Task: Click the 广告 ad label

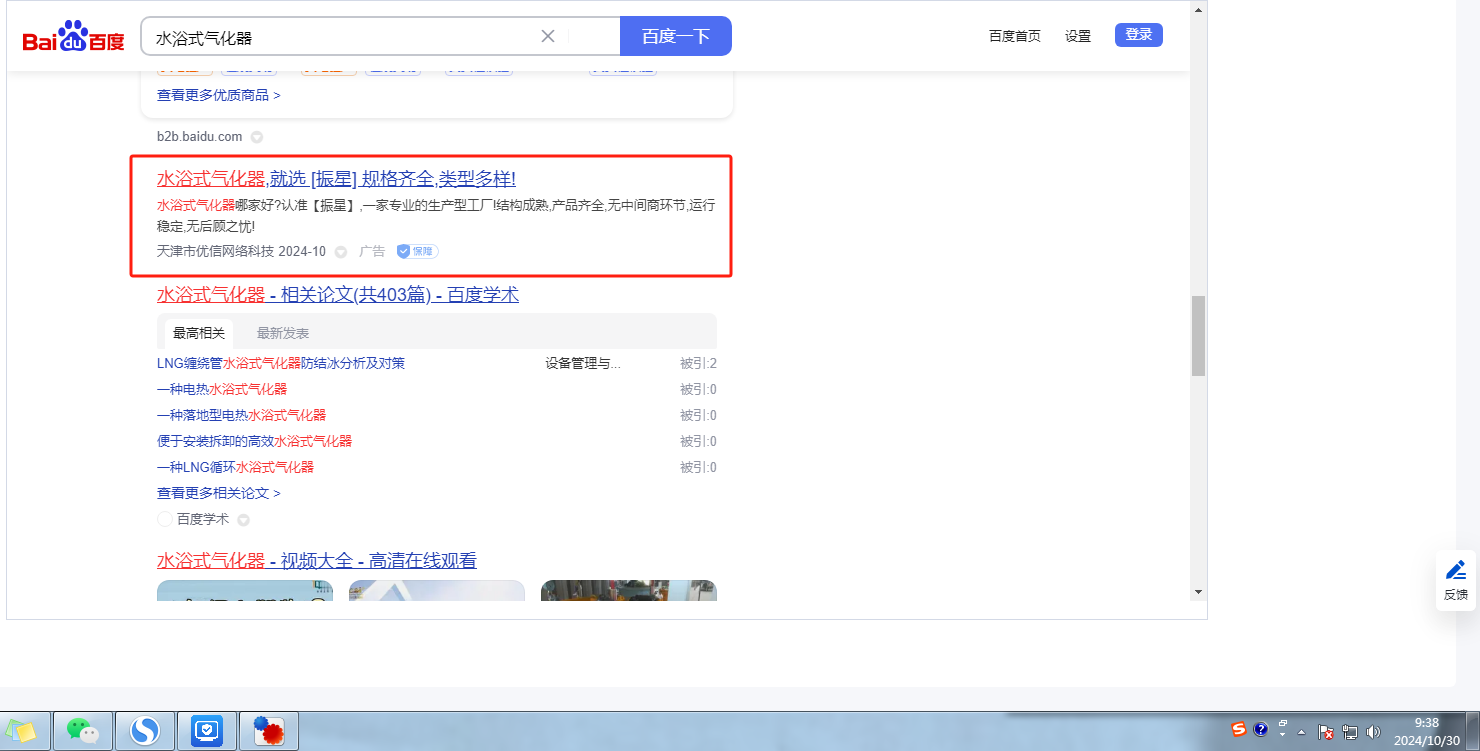Action: pos(372,251)
